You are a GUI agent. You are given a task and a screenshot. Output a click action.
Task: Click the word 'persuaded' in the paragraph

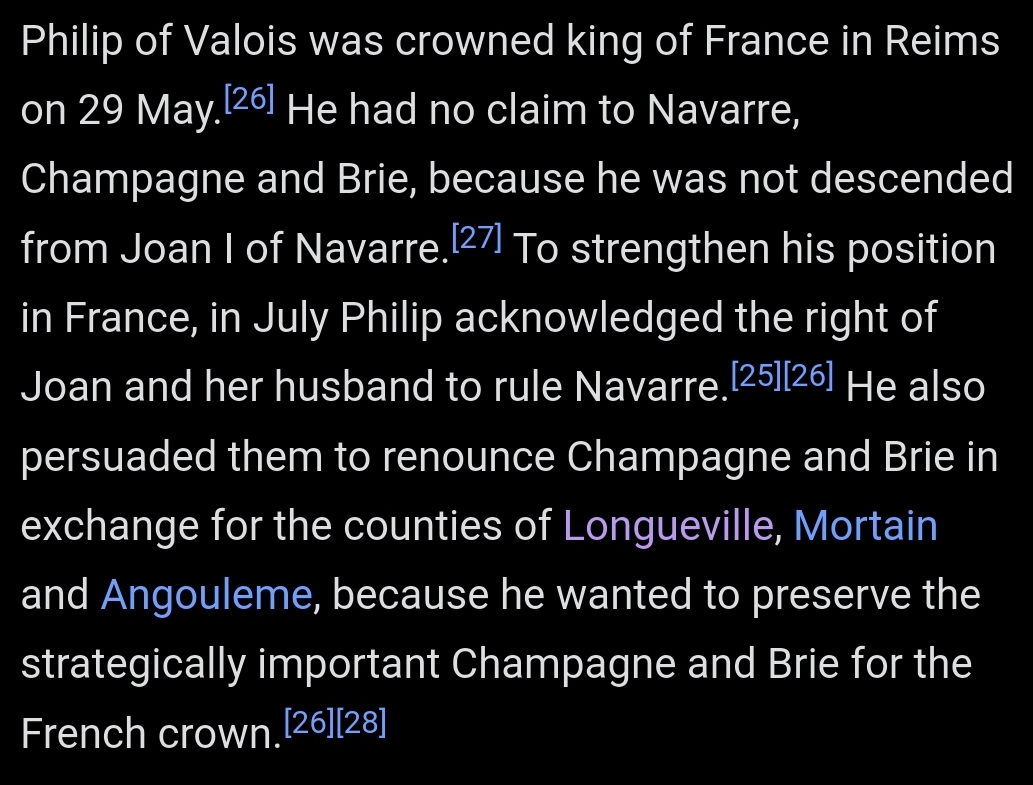[119, 457]
